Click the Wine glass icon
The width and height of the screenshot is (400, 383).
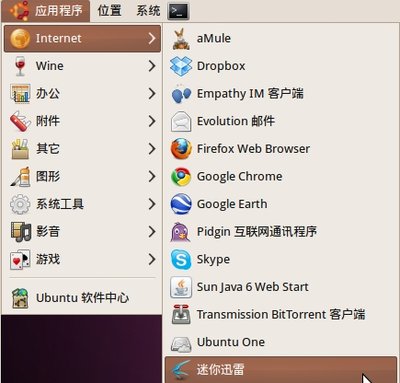[20, 66]
